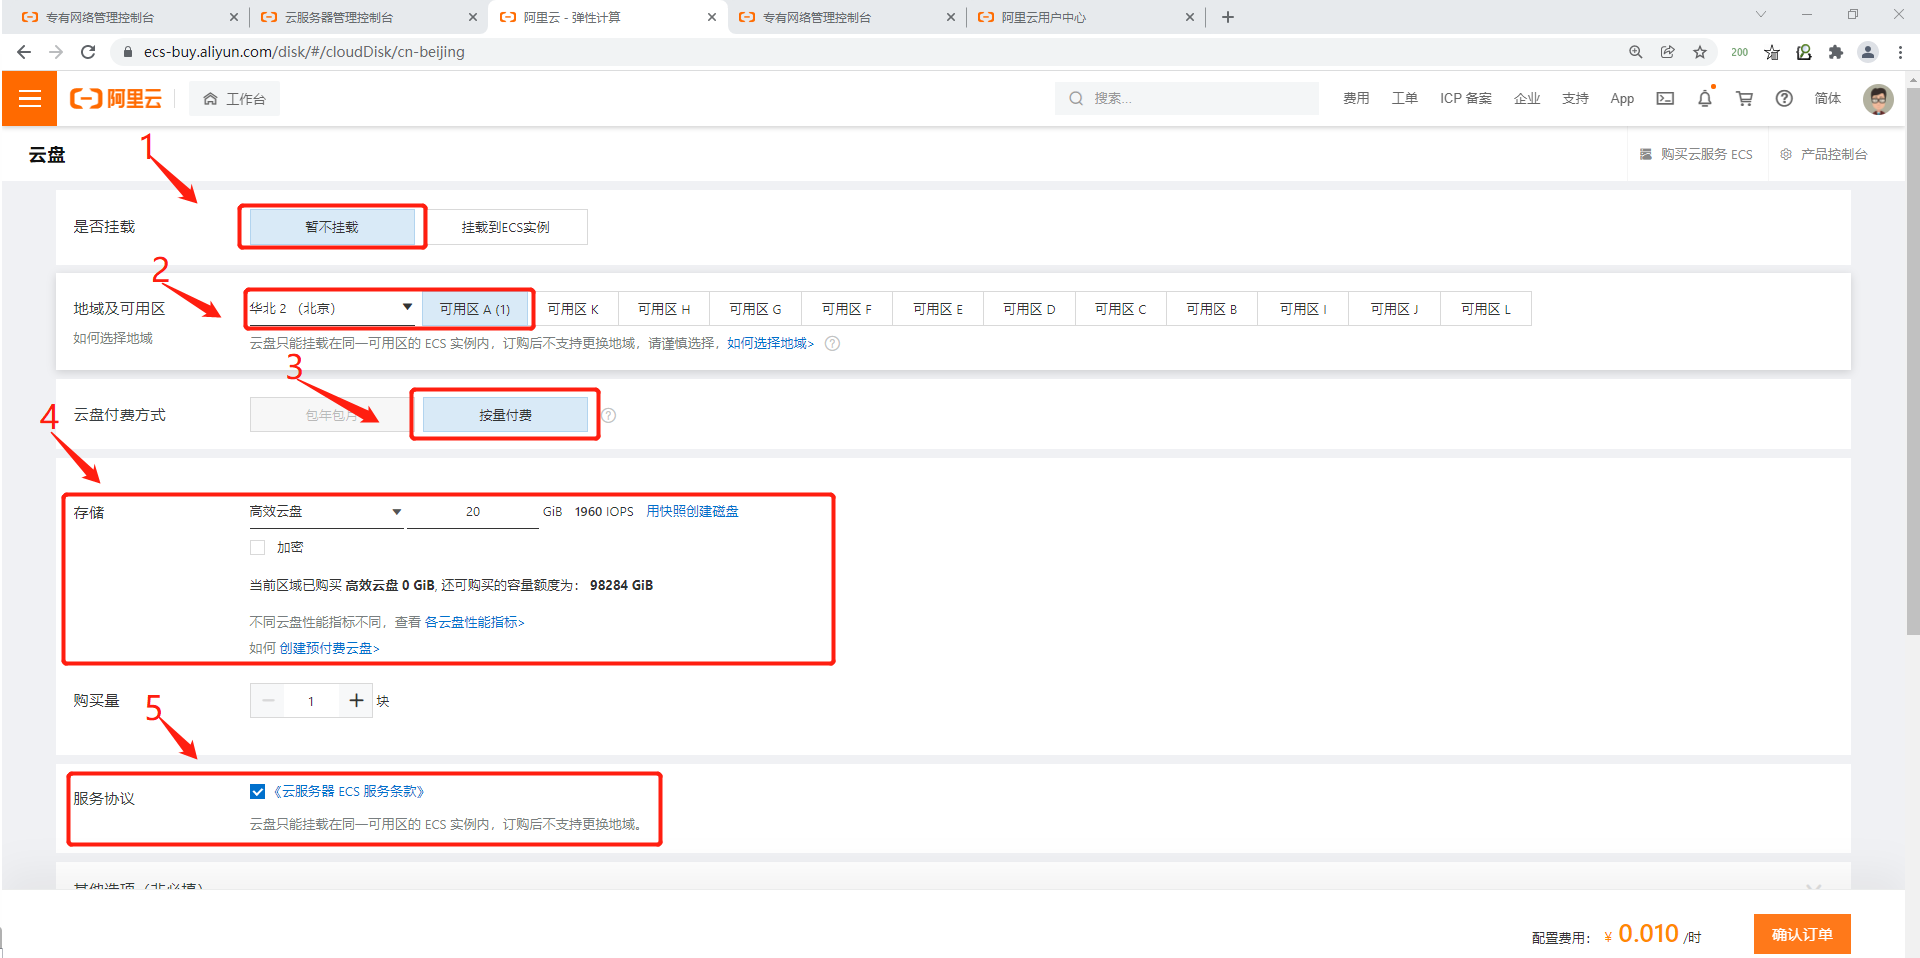
Task: Open the 费用 menu in the header
Action: [1356, 98]
